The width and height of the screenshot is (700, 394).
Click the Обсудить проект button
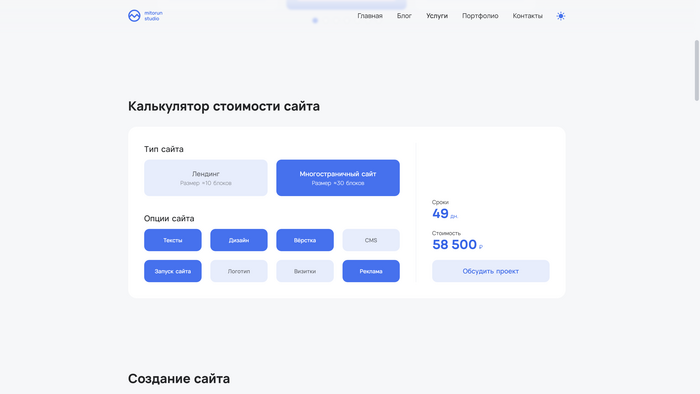click(491, 271)
